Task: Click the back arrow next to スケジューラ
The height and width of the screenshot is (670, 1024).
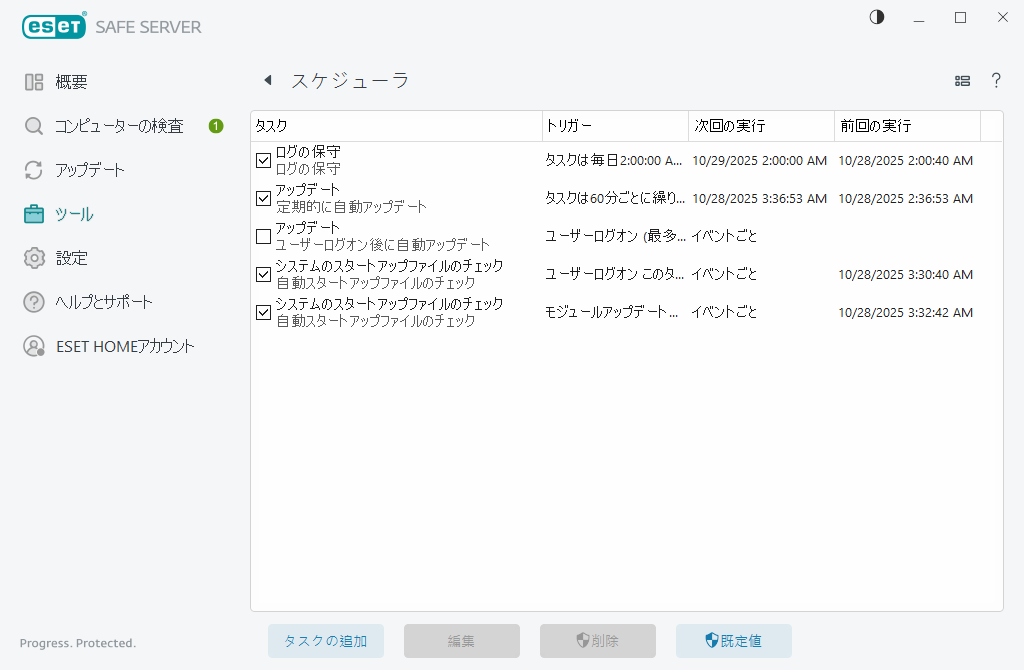Action: point(268,79)
